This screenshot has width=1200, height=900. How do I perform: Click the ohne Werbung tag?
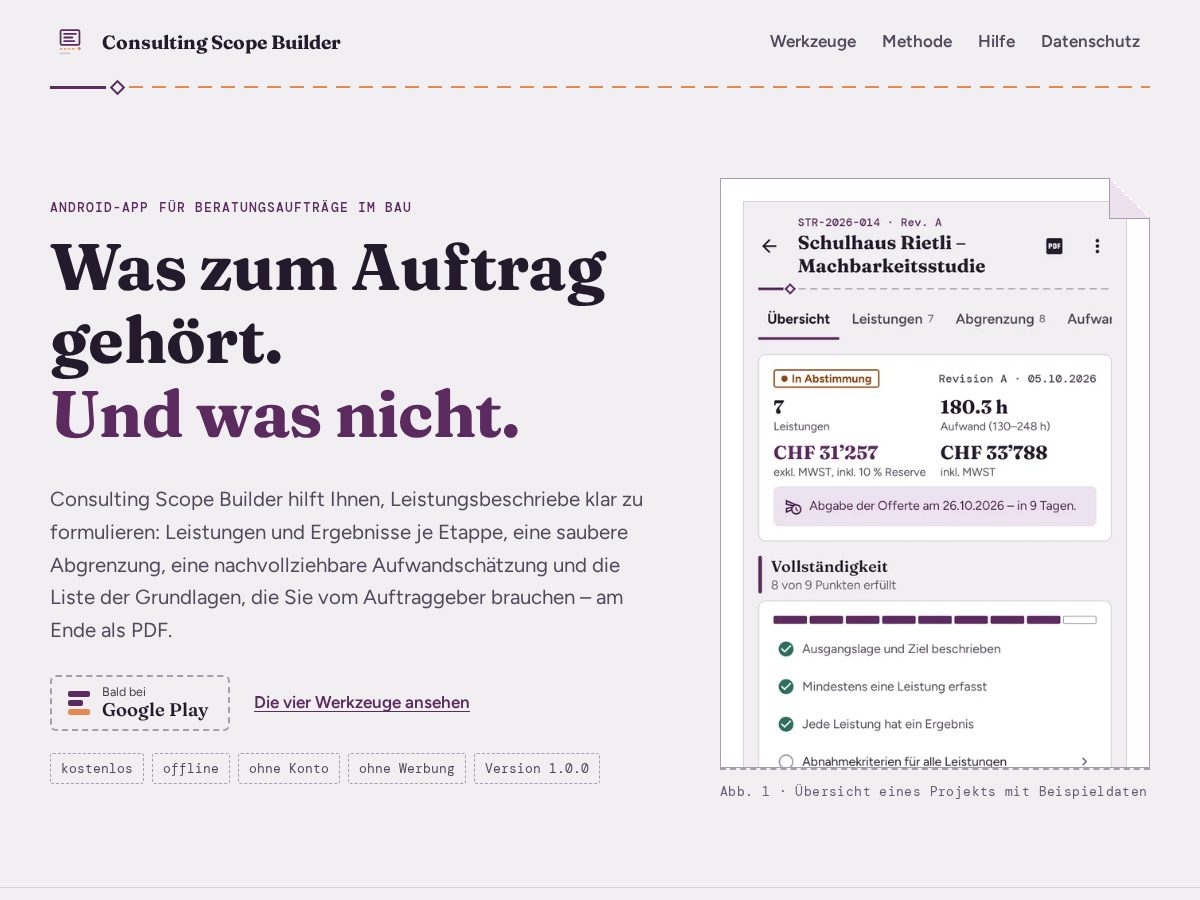(407, 768)
